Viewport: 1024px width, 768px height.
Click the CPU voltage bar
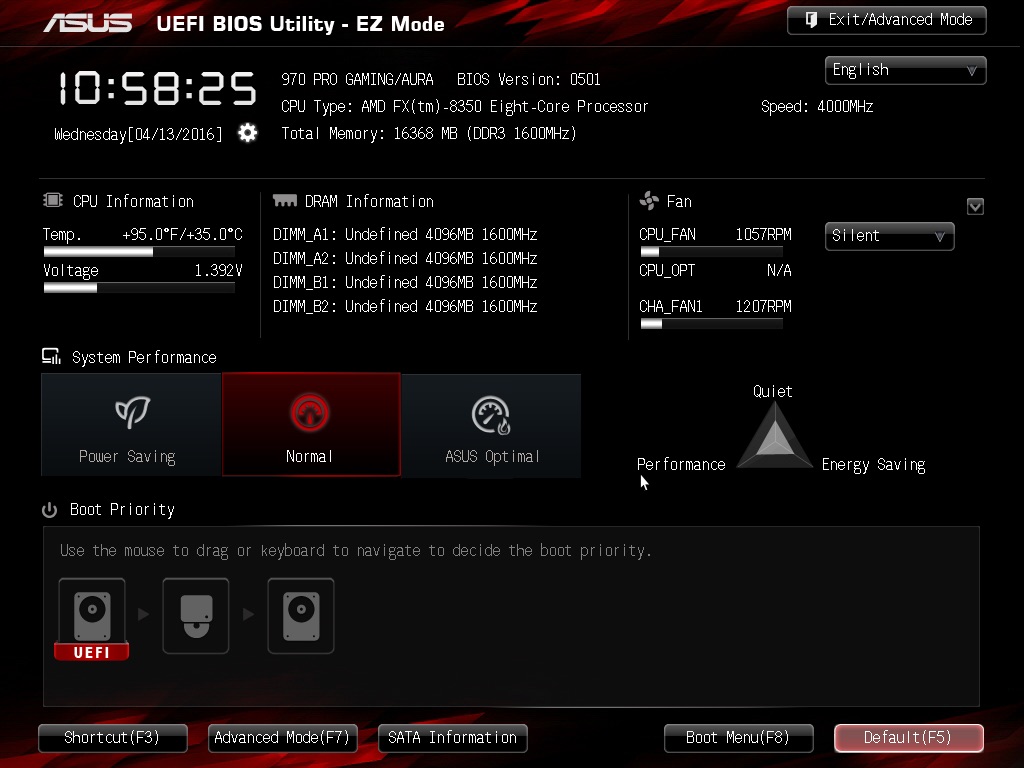point(139,288)
